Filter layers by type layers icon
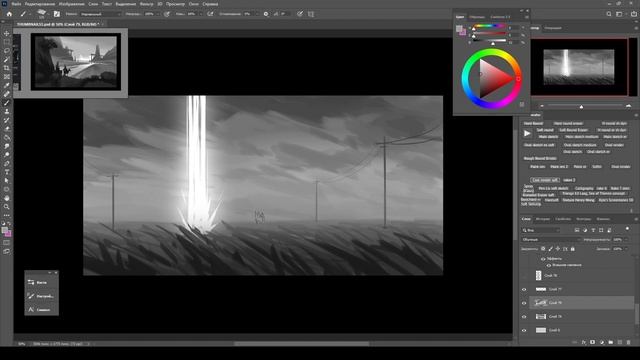640x360 pixels. [593, 230]
